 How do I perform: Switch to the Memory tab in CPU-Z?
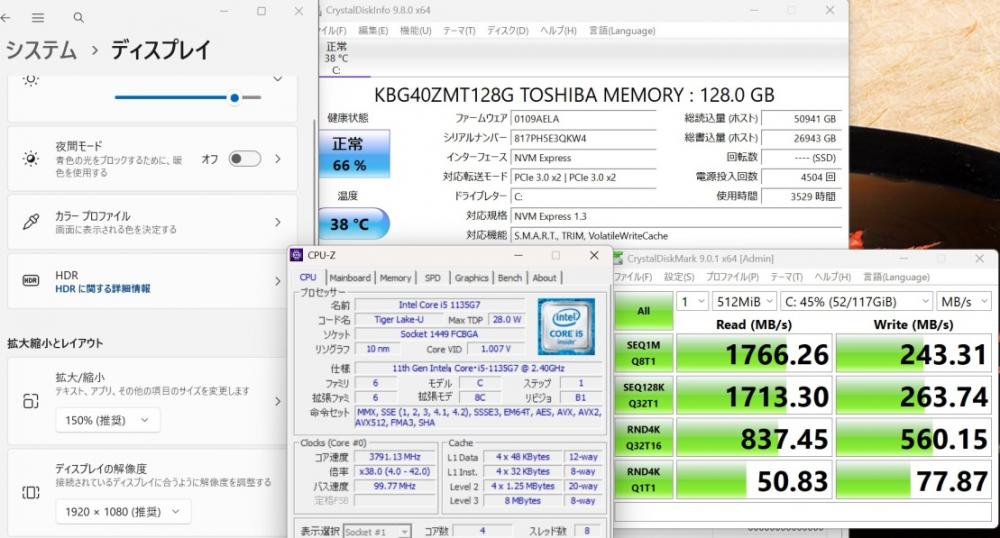395,278
